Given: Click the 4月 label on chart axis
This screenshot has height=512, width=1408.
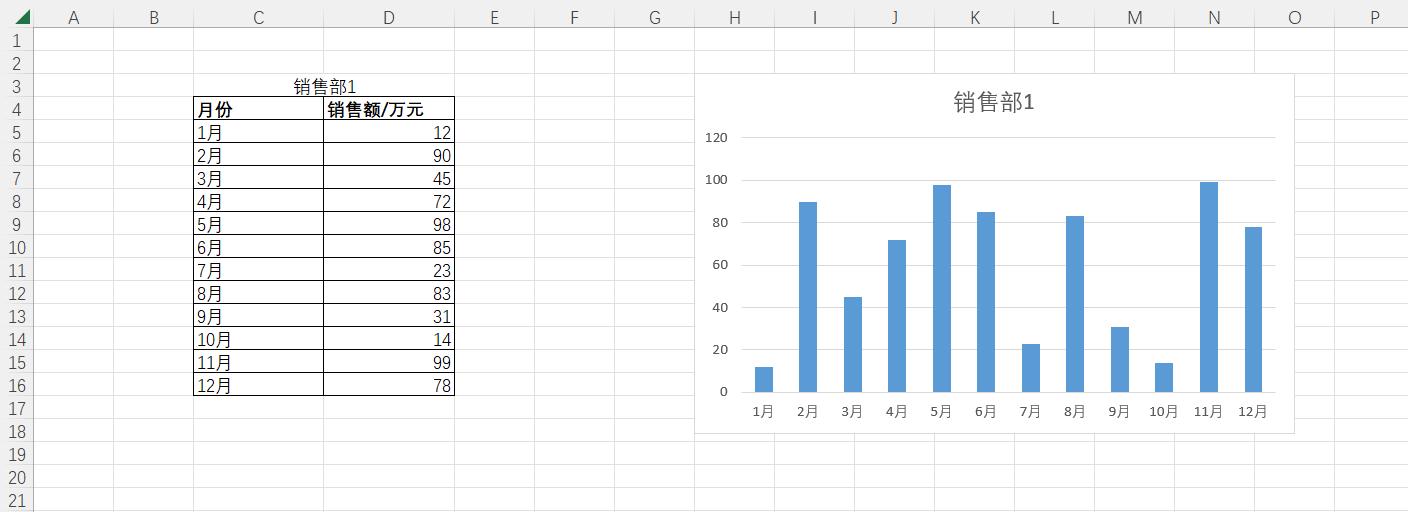Looking at the screenshot, I should pyautogui.click(x=897, y=411).
